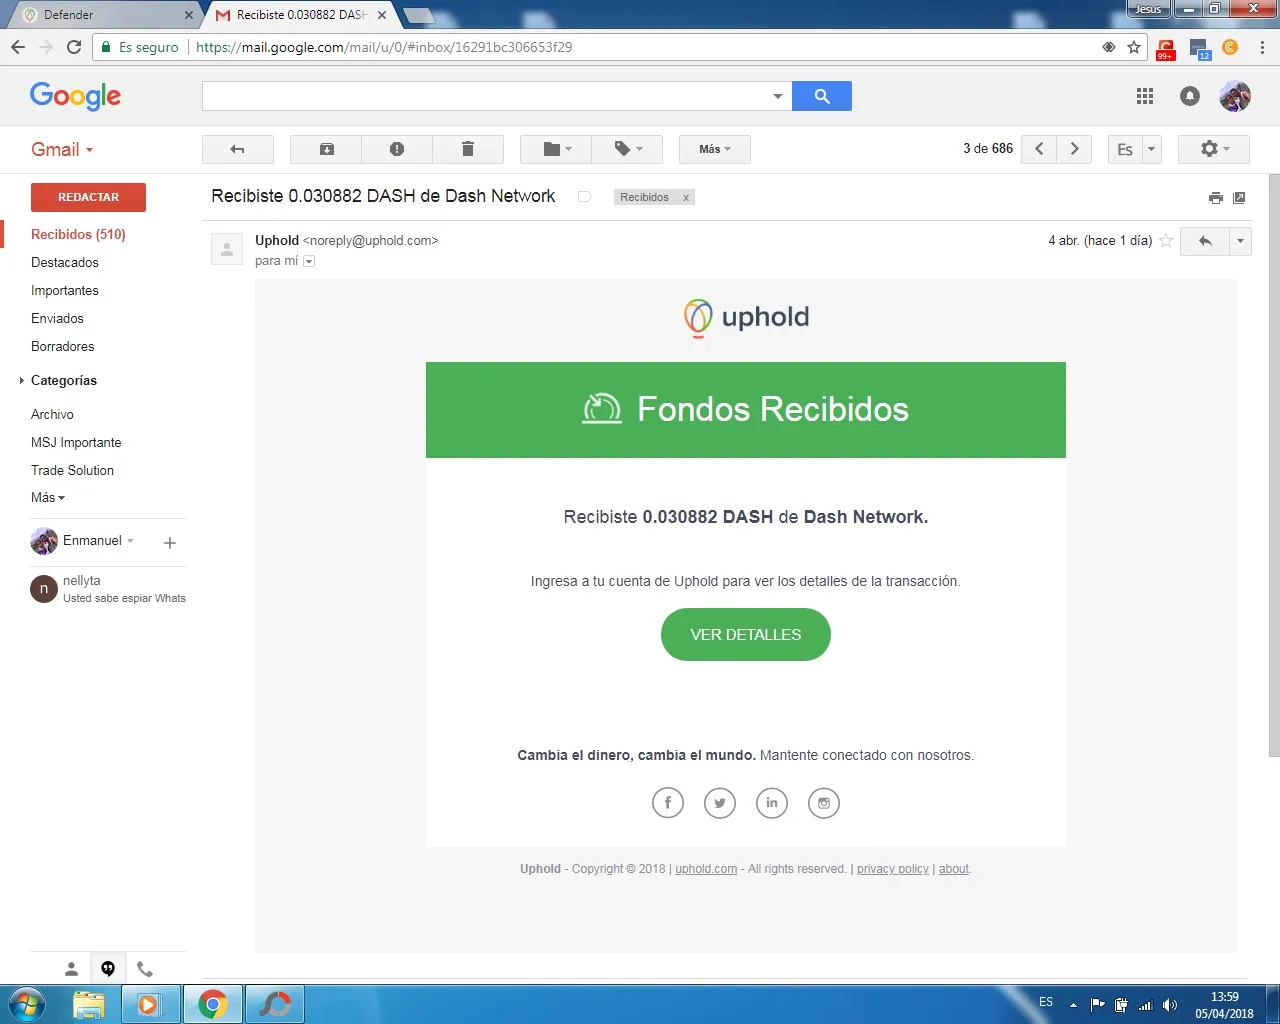Start a new chat with plus icon
The image size is (1280, 1024).
170,543
